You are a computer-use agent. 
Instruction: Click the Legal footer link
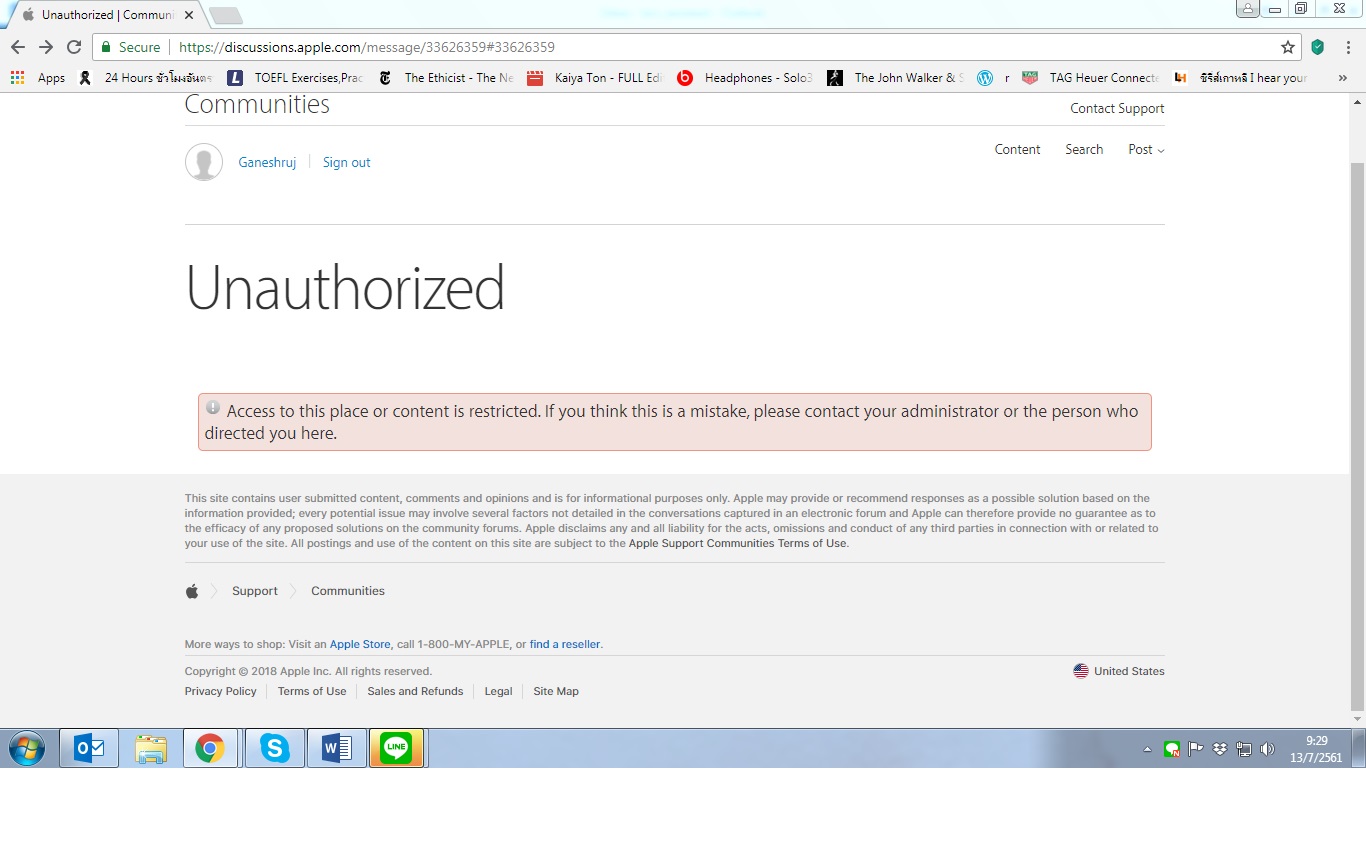click(x=498, y=691)
